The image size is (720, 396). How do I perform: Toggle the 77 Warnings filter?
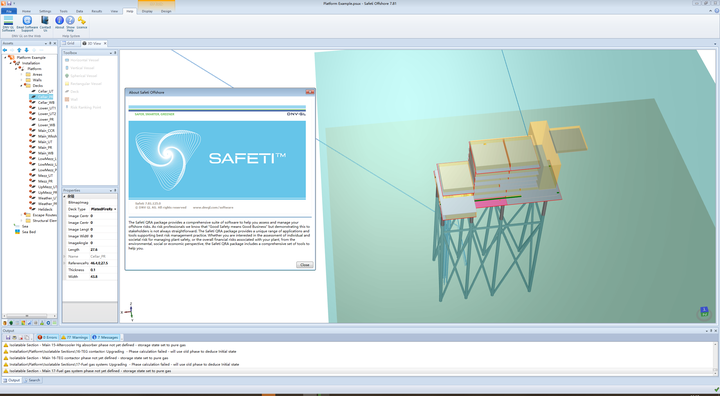pos(74,337)
